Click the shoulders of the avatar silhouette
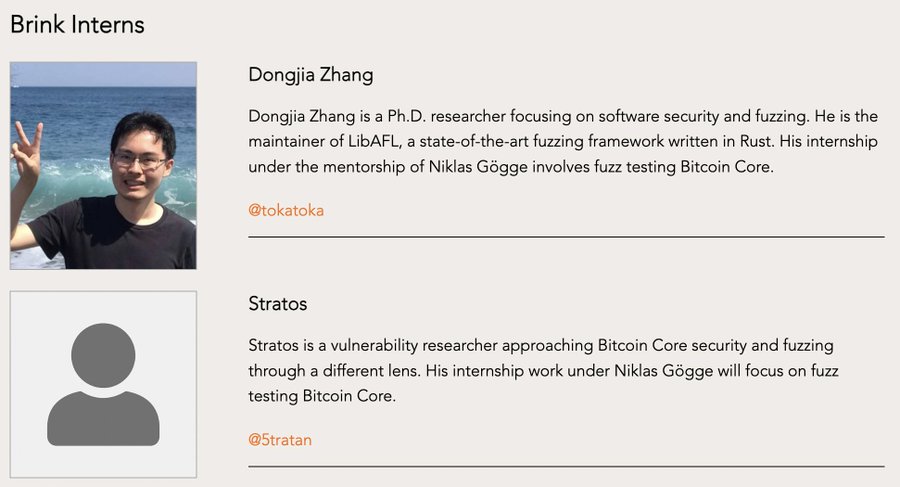 (103, 419)
